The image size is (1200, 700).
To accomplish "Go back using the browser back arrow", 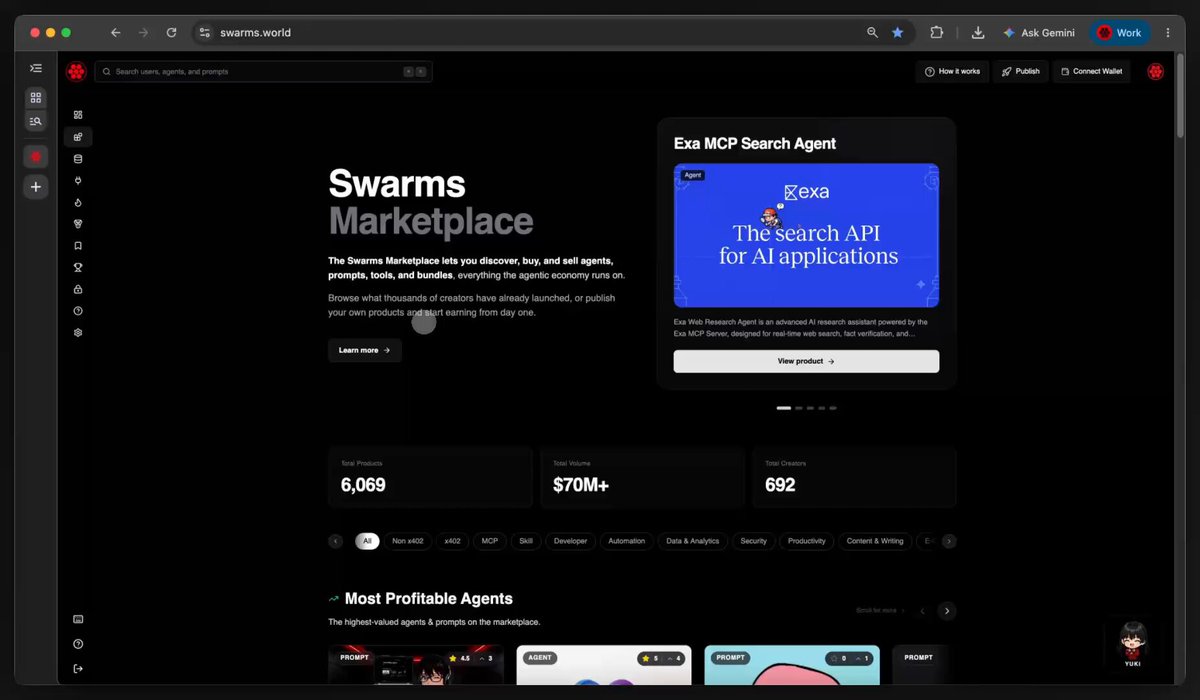I will click(116, 33).
